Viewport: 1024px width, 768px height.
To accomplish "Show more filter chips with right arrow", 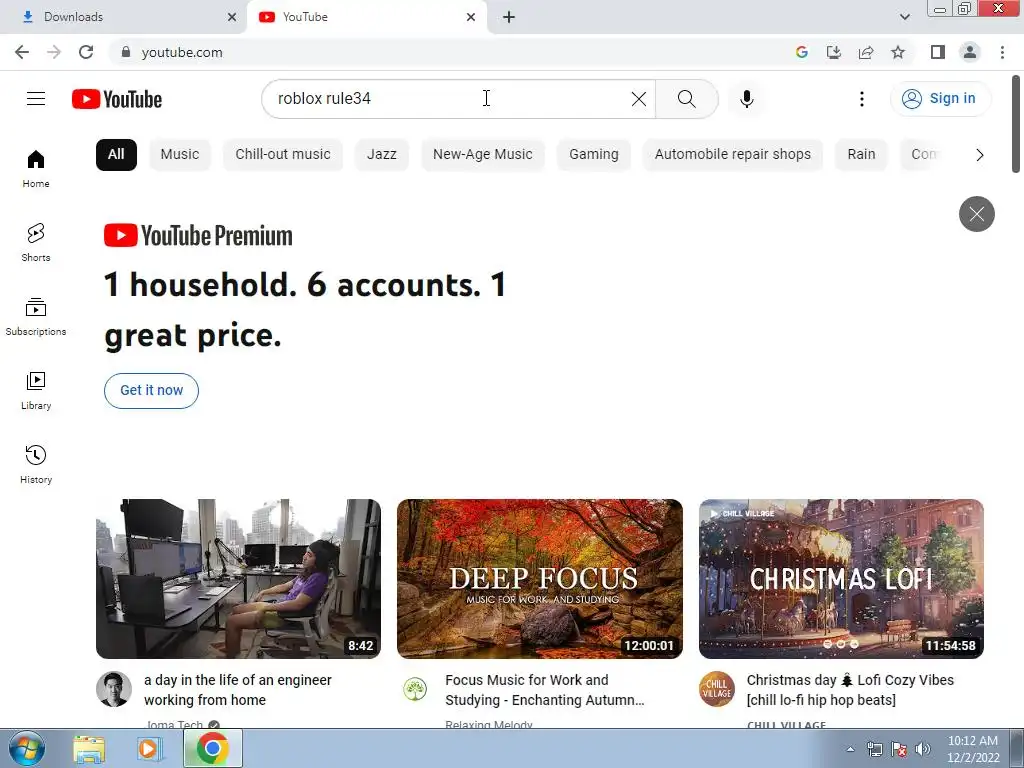I will [x=980, y=155].
